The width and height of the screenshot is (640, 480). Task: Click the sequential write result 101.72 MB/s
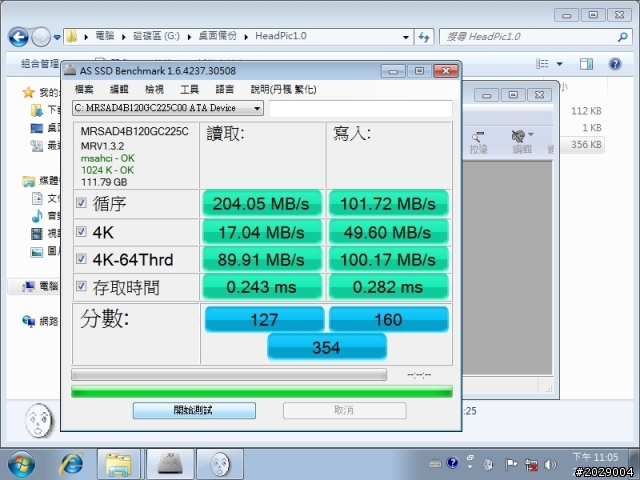tap(389, 203)
